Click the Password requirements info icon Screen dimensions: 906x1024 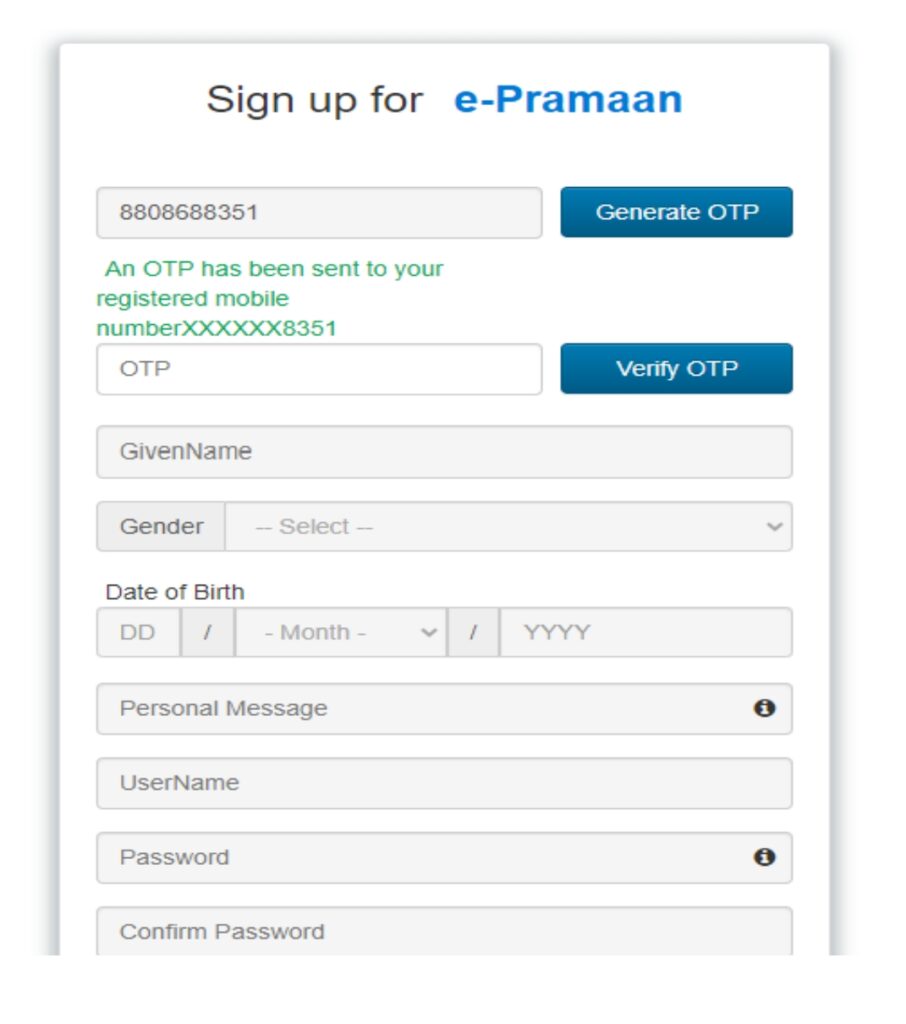pyautogui.click(x=766, y=857)
